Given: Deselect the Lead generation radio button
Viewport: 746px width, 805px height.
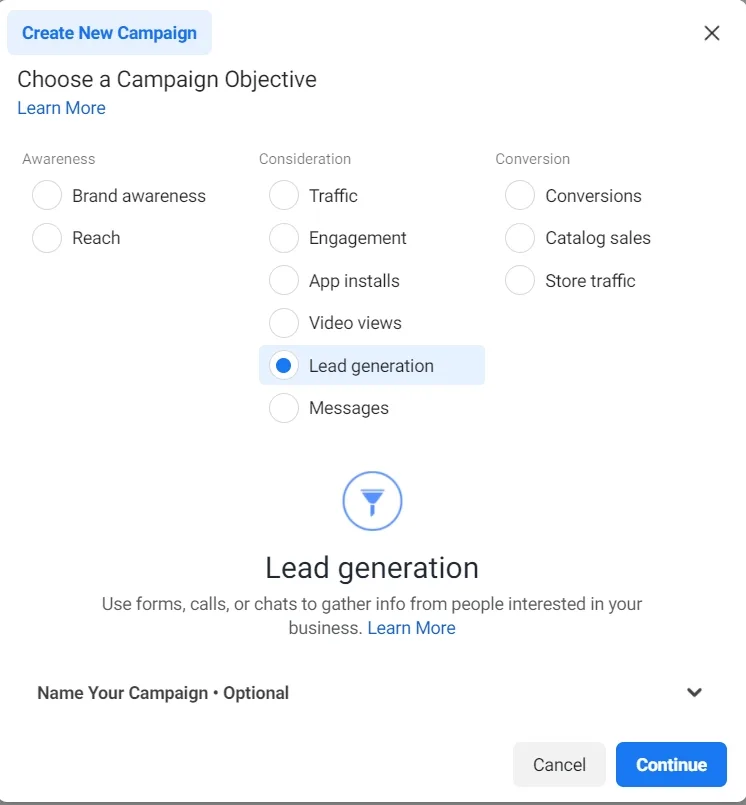Looking at the screenshot, I should tap(283, 365).
